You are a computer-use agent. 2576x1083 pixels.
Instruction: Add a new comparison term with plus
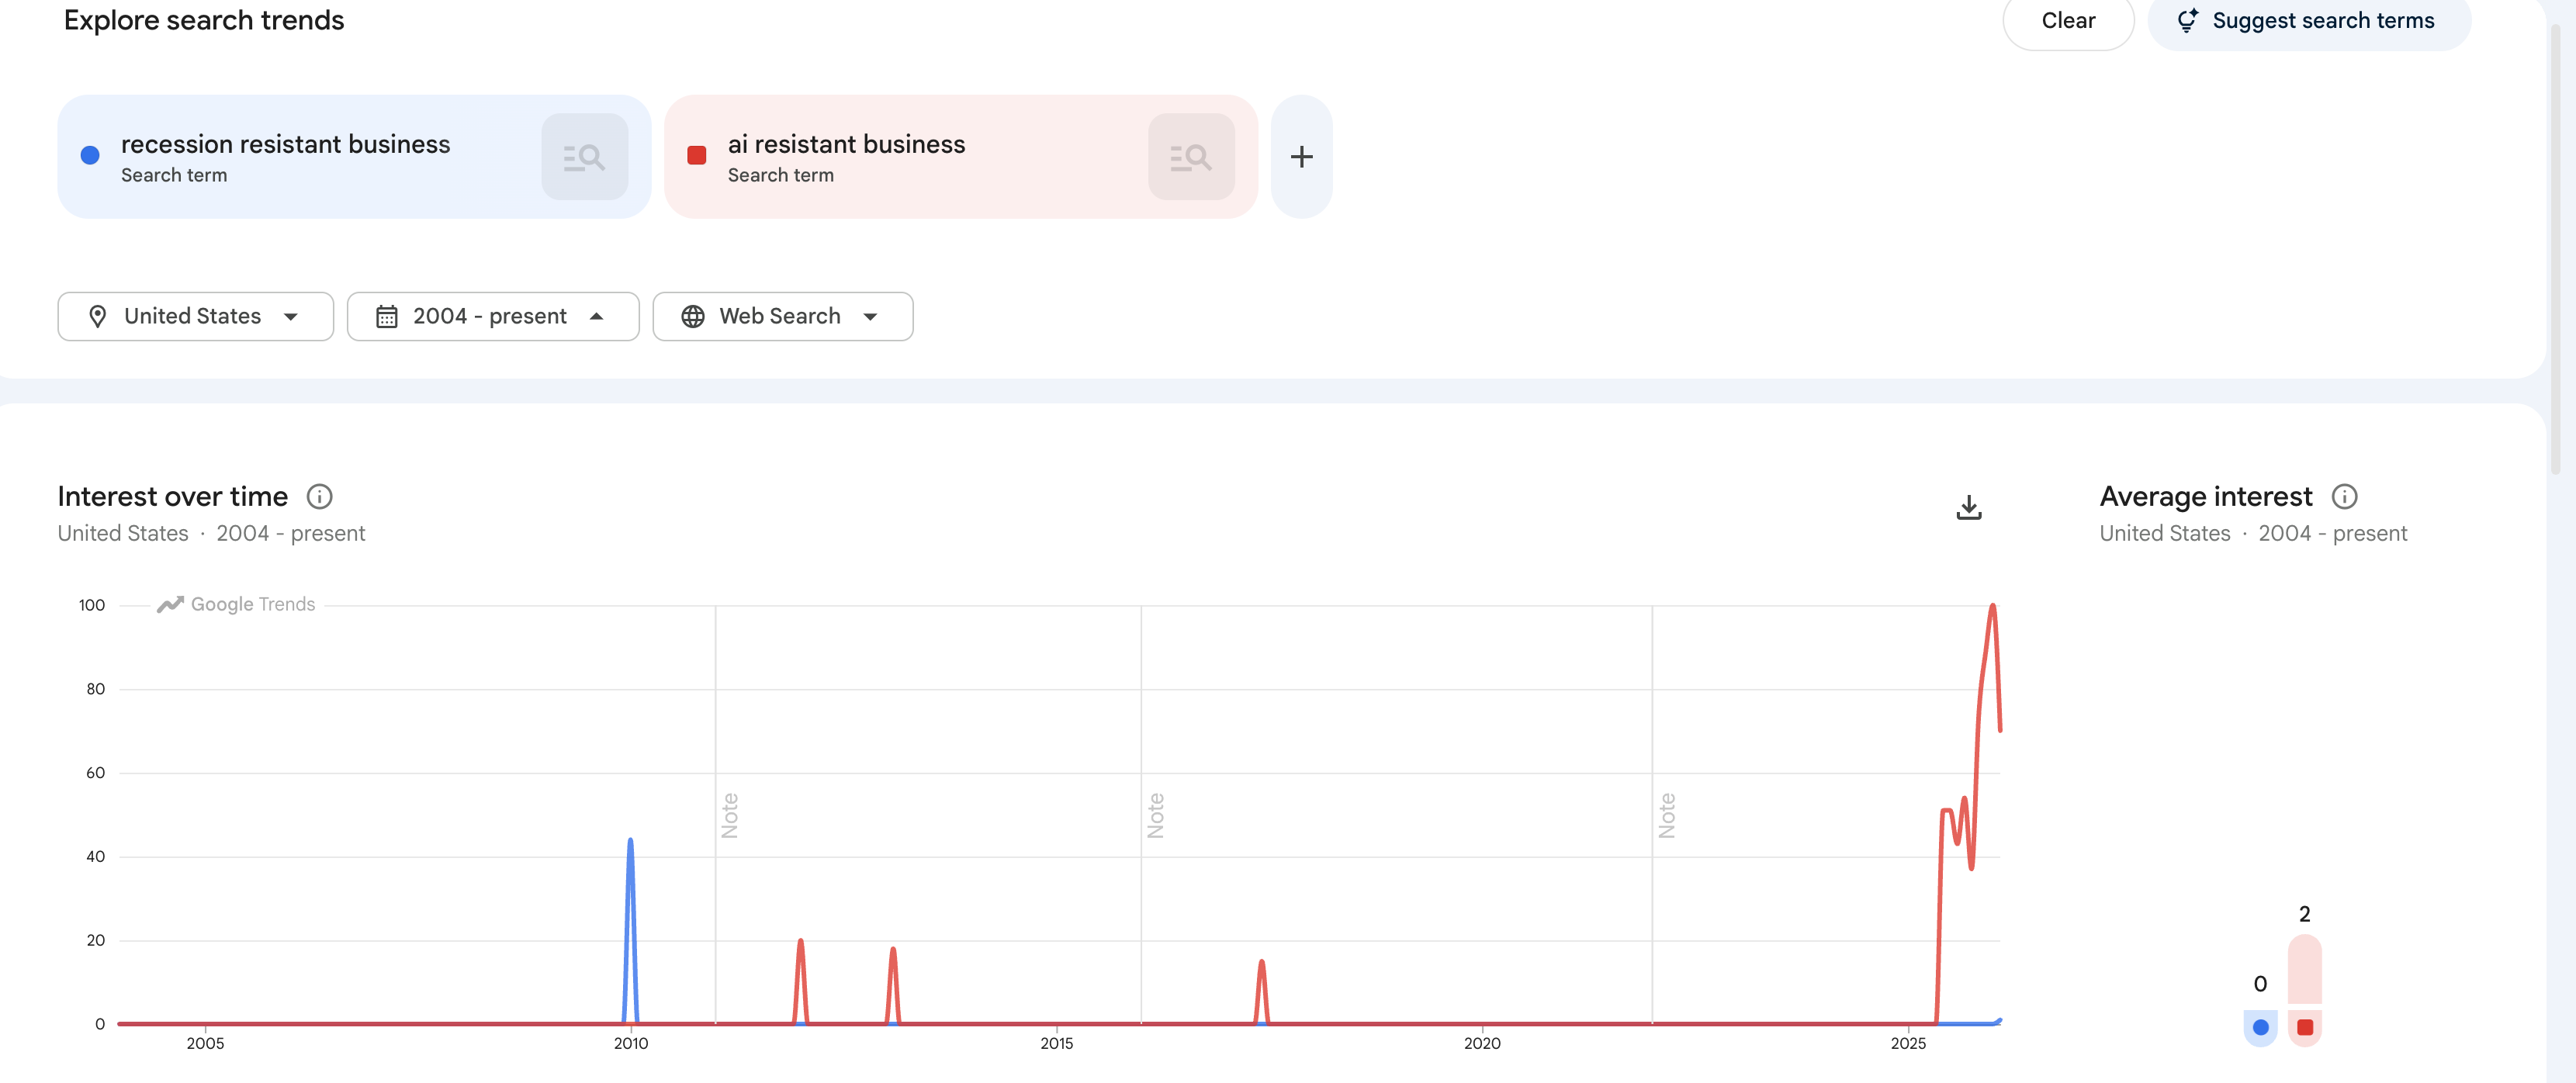1301,157
